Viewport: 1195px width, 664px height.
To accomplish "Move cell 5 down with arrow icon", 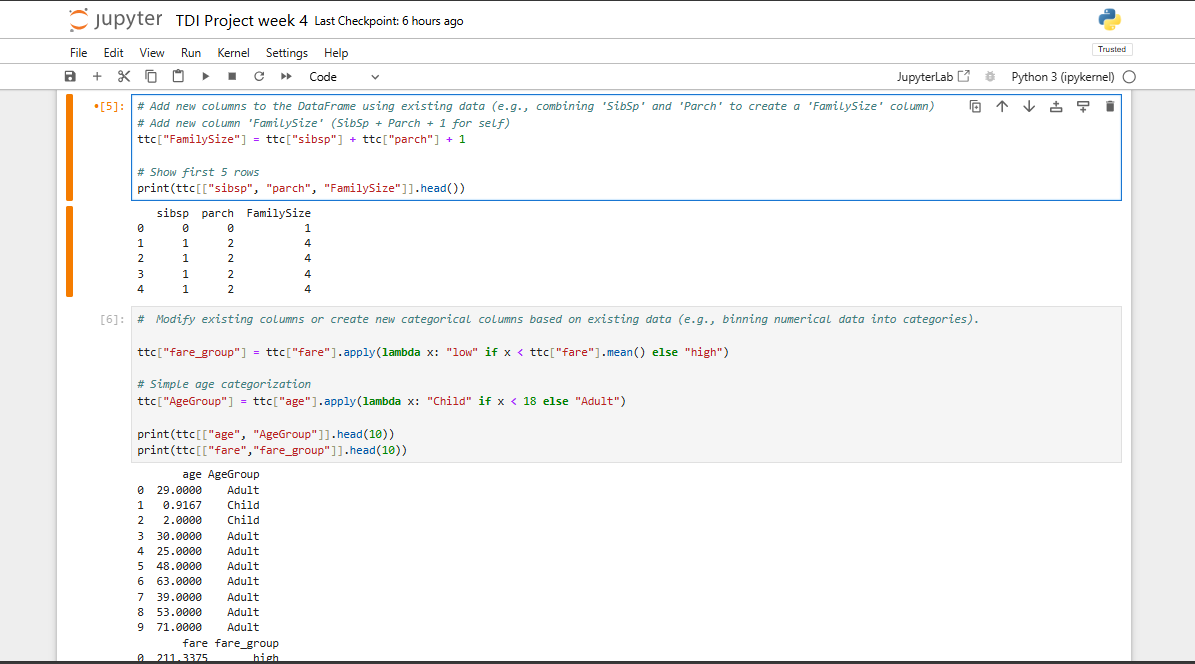I will (1029, 107).
